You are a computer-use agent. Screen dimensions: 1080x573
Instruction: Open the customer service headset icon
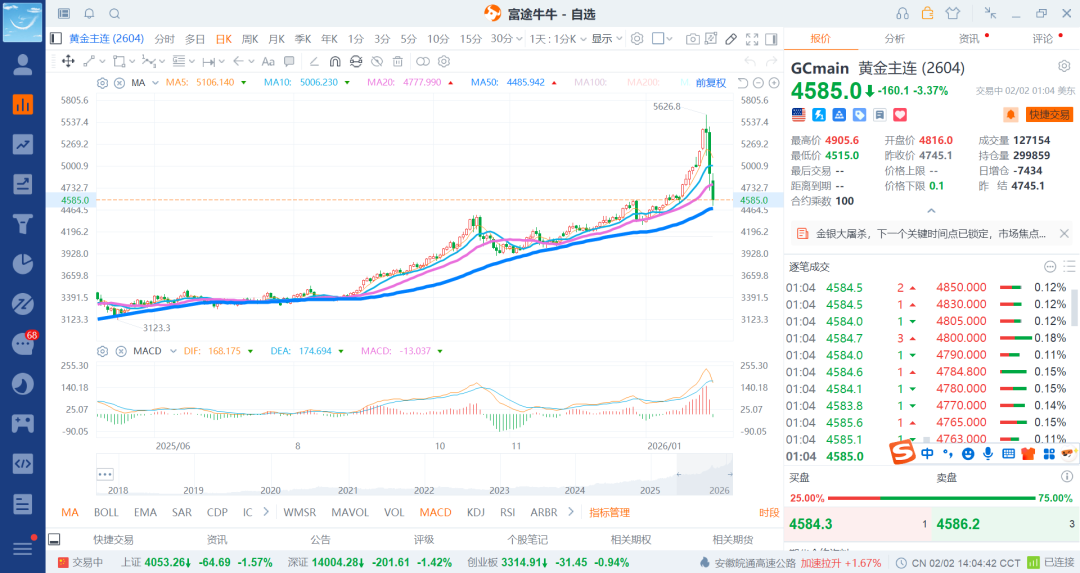tap(902, 13)
